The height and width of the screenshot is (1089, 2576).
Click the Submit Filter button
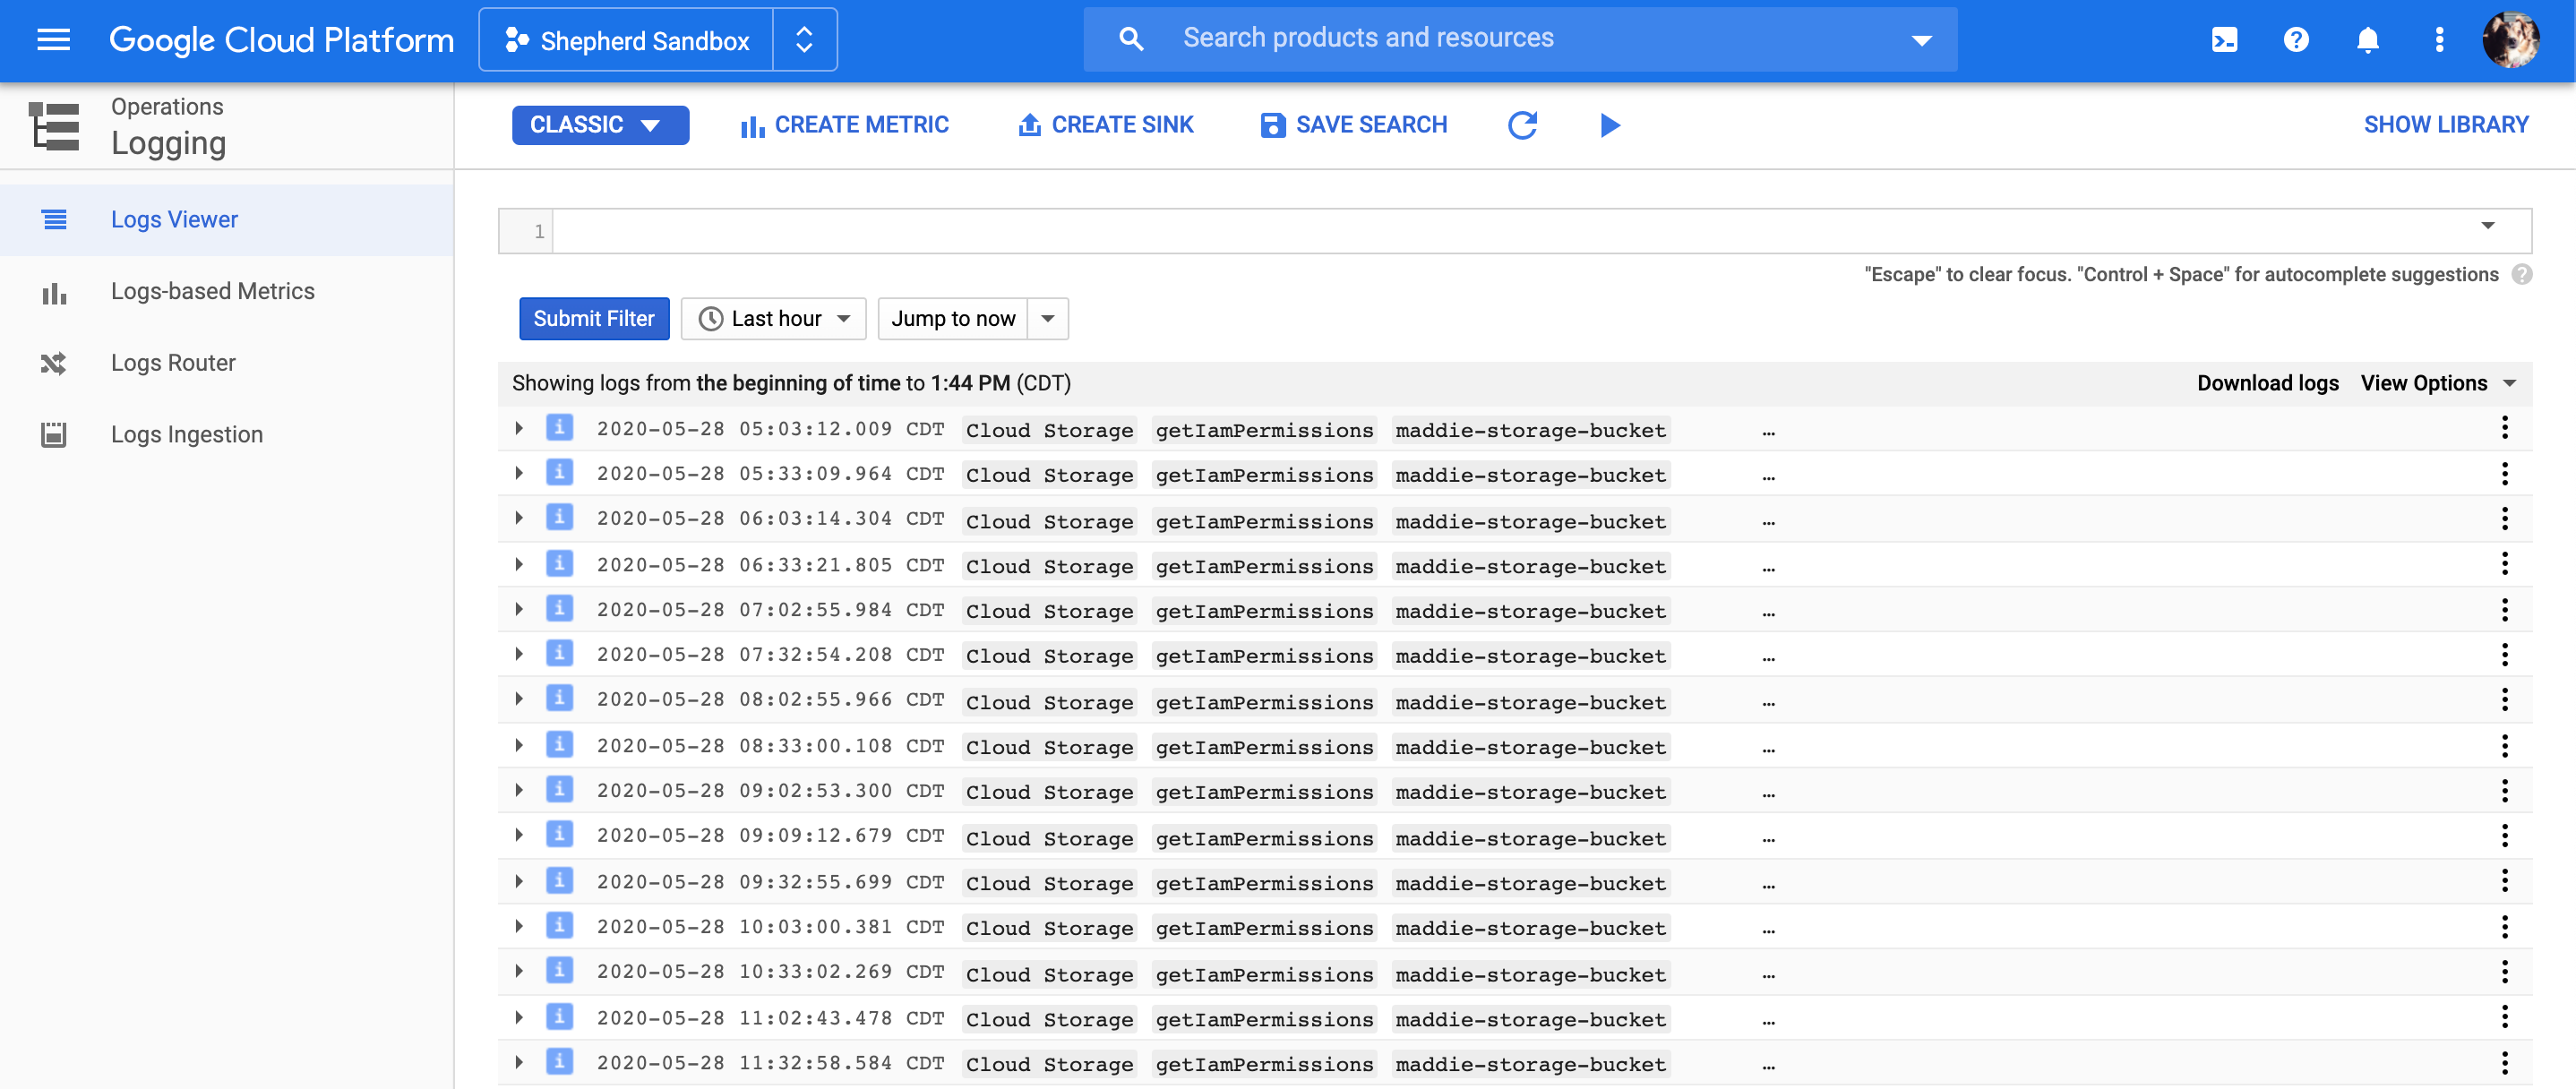(x=594, y=318)
